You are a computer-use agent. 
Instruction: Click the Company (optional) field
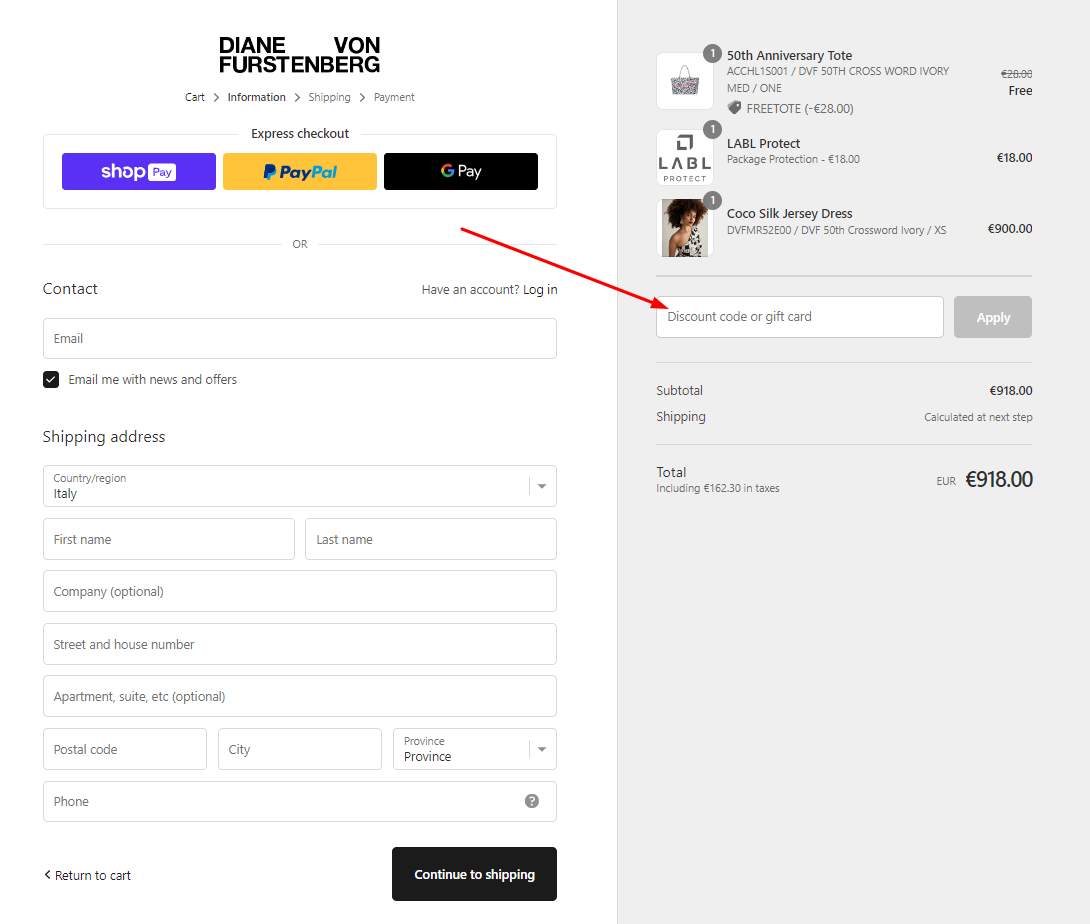click(x=300, y=592)
